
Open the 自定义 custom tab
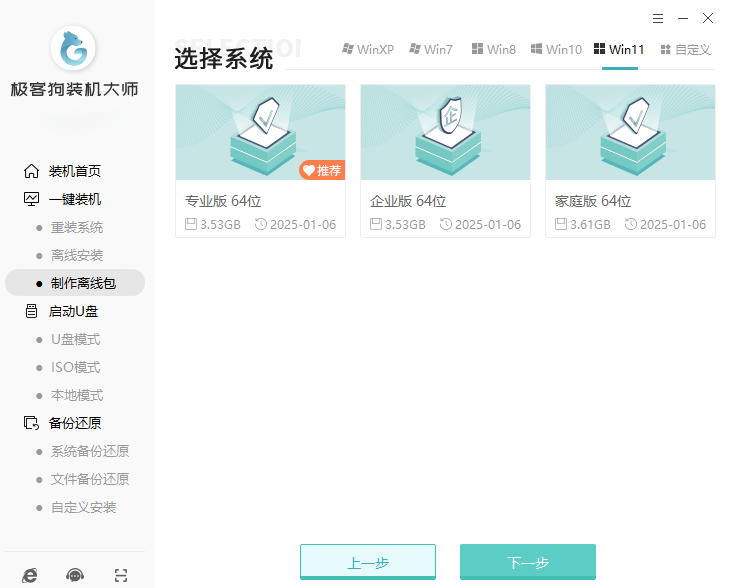686,49
